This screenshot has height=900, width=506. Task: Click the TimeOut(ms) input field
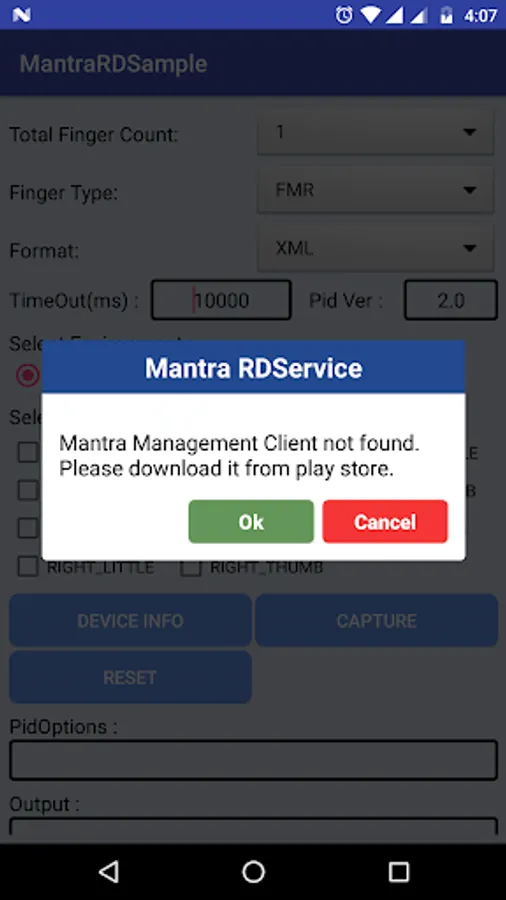[x=221, y=300]
